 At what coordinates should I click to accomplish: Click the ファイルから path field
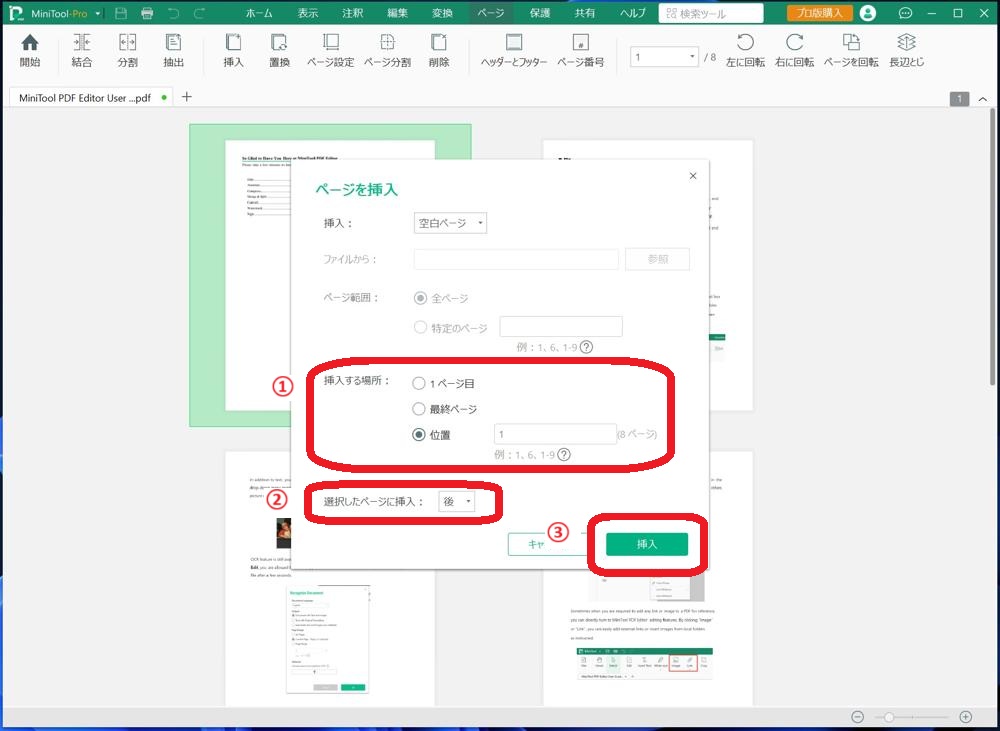[516, 259]
